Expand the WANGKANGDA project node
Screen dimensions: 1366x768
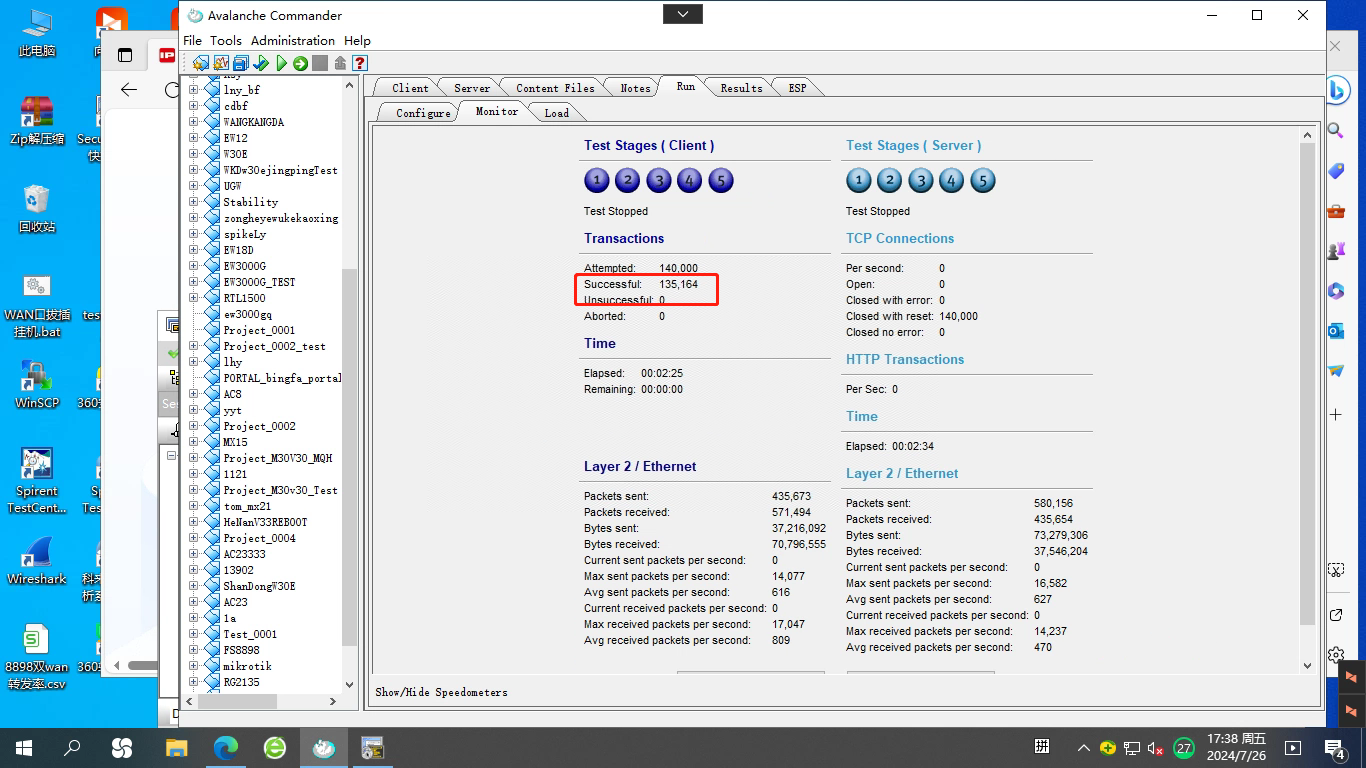point(193,122)
